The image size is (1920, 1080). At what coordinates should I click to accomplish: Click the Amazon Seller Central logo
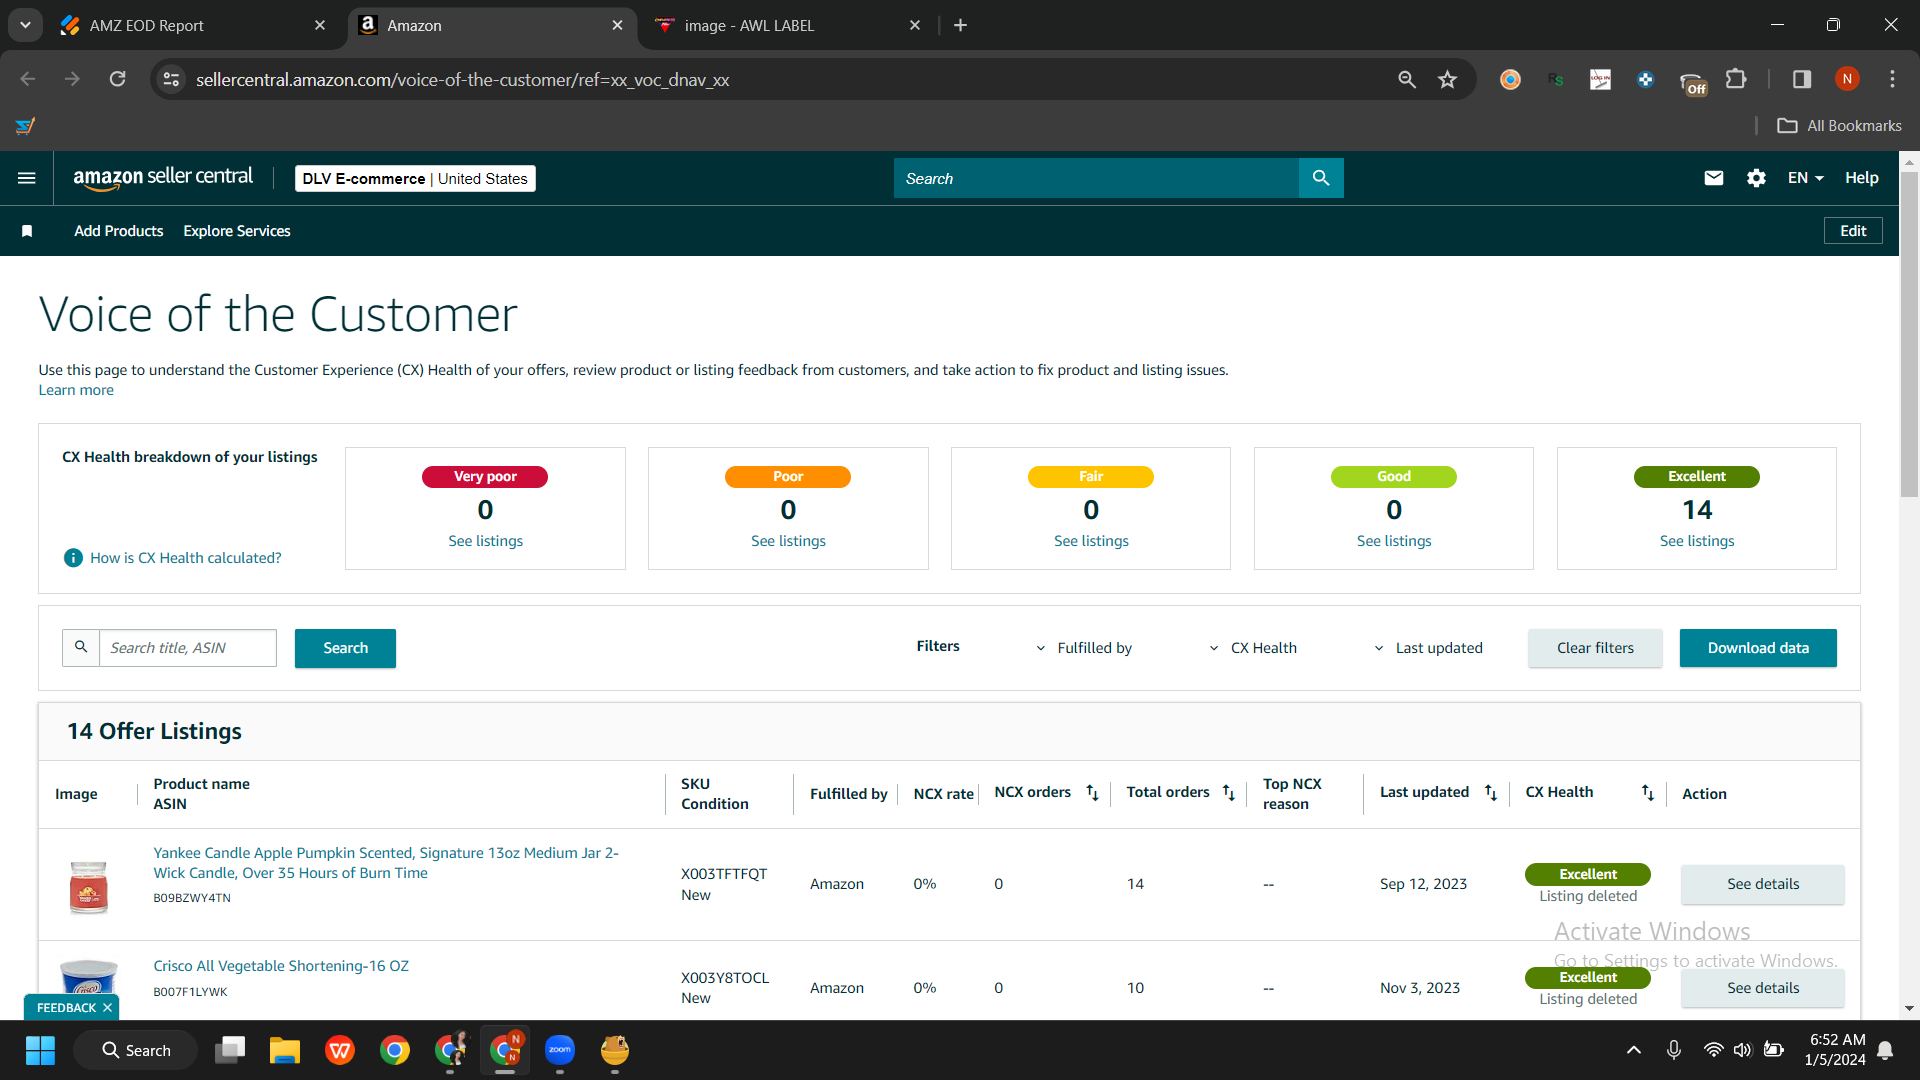163,178
